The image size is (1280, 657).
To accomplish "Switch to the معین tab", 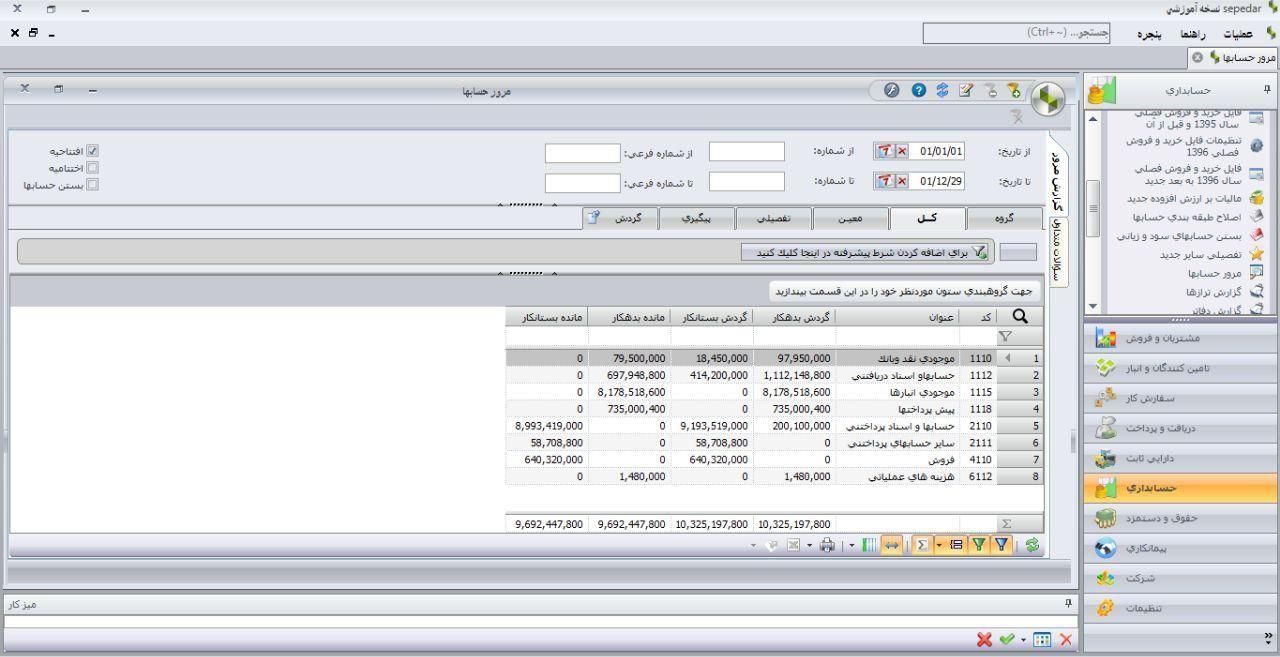I will pos(850,218).
